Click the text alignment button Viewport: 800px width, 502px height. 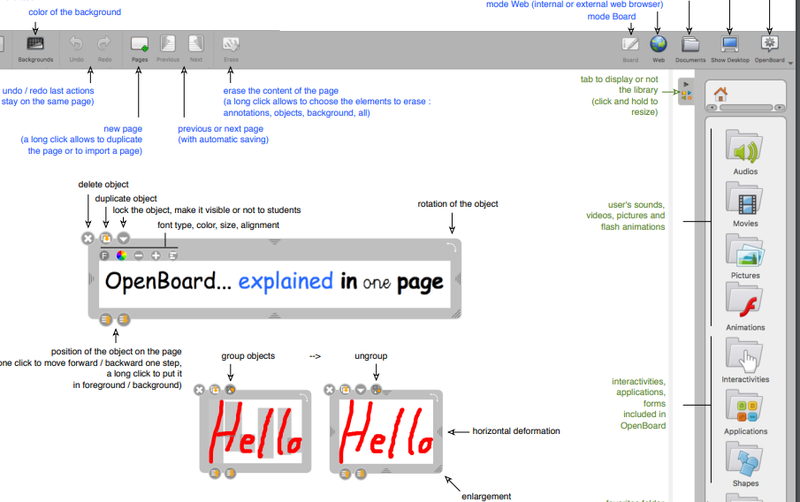(x=173, y=256)
